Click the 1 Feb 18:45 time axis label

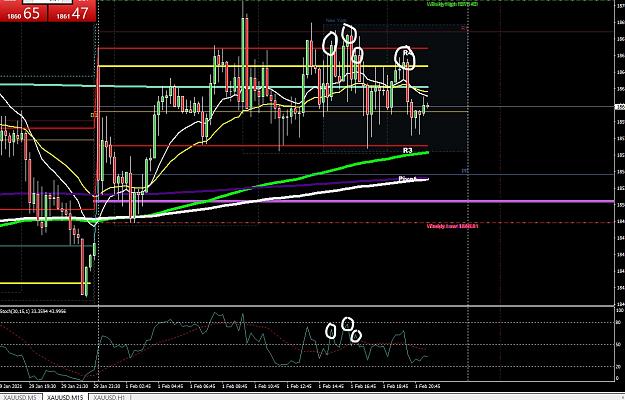coord(396,386)
